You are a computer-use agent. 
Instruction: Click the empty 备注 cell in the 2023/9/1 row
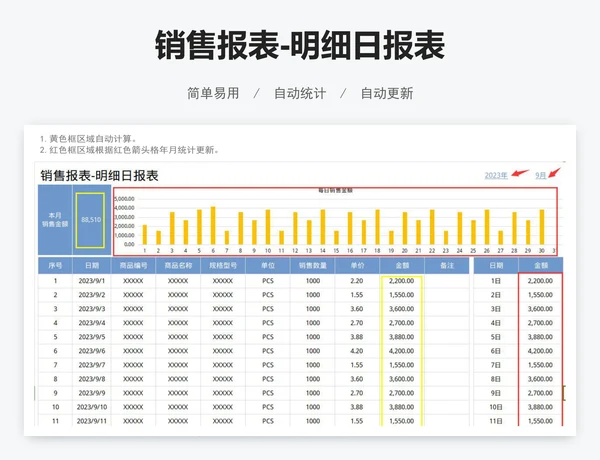tap(447, 281)
